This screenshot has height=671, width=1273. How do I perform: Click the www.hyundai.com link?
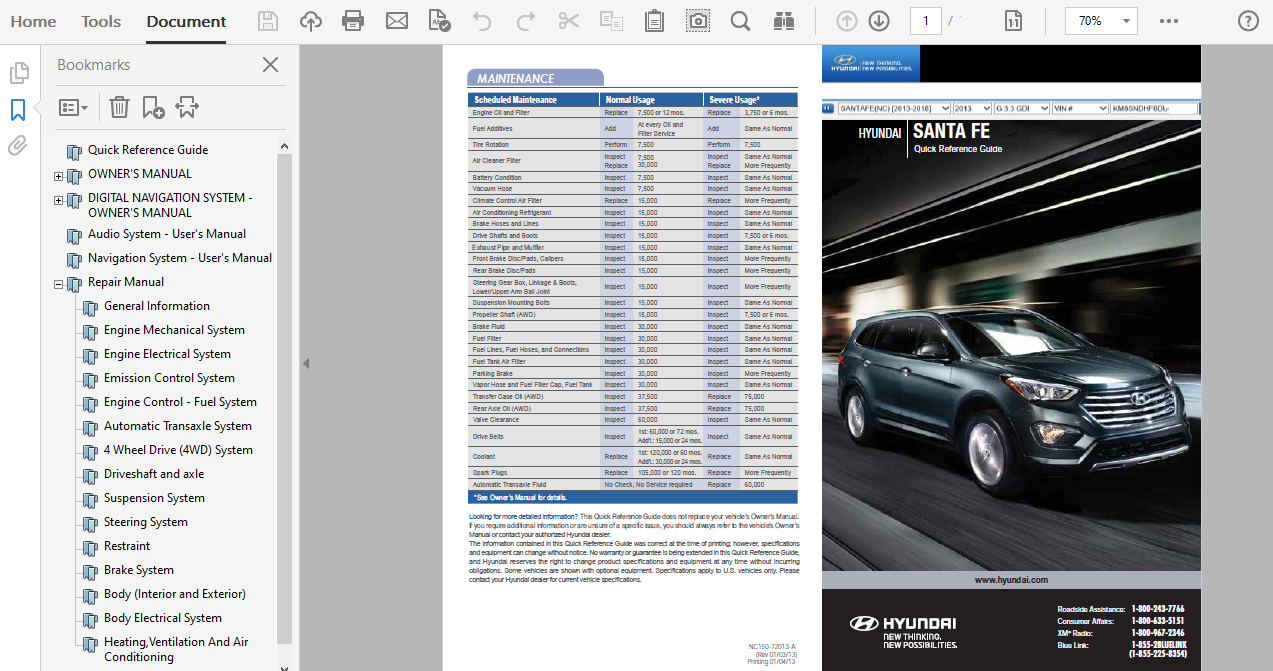click(1011, 580)
